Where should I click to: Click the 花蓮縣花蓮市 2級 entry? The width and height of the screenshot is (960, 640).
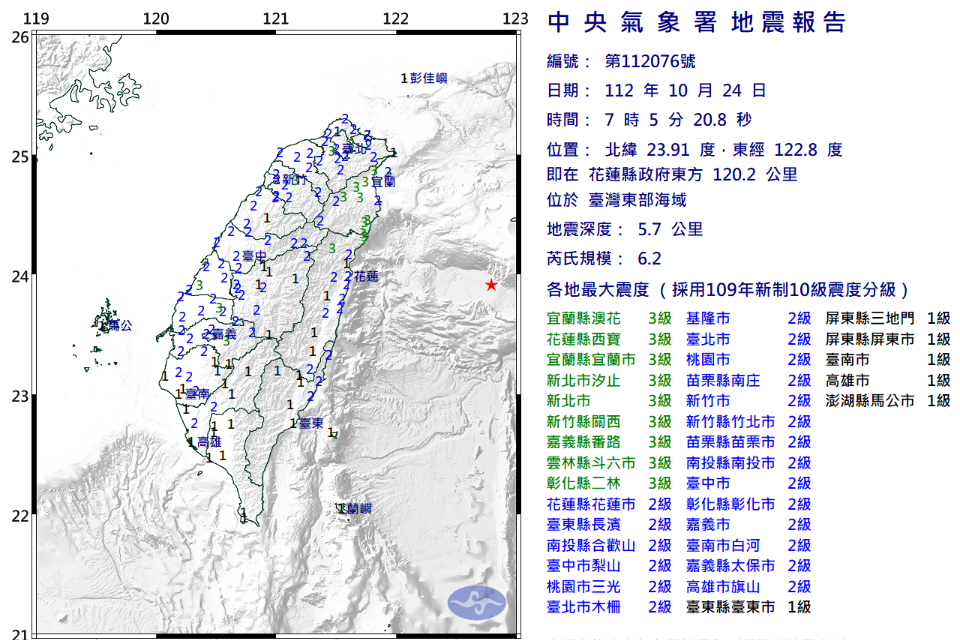pos(609,504)
